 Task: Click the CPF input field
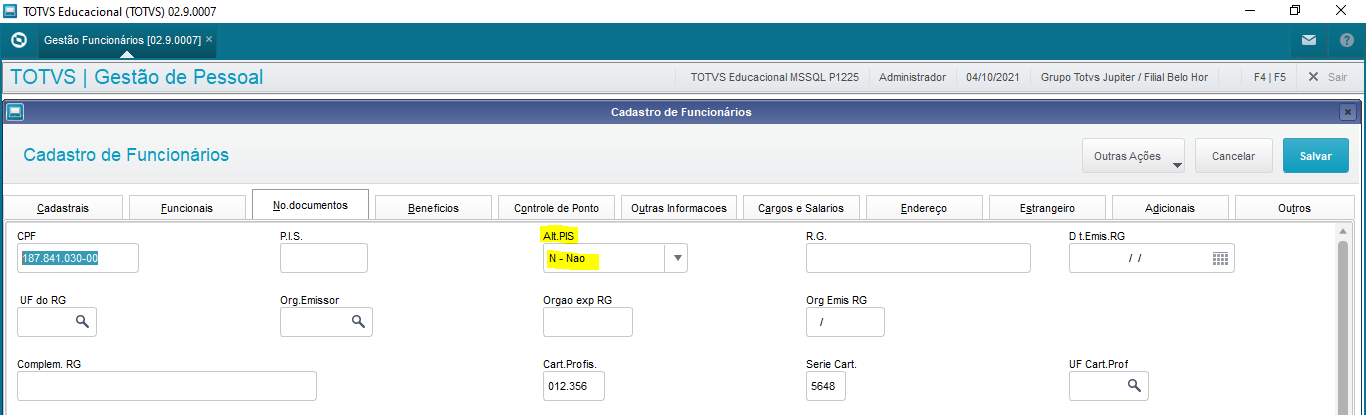[78, 258]
